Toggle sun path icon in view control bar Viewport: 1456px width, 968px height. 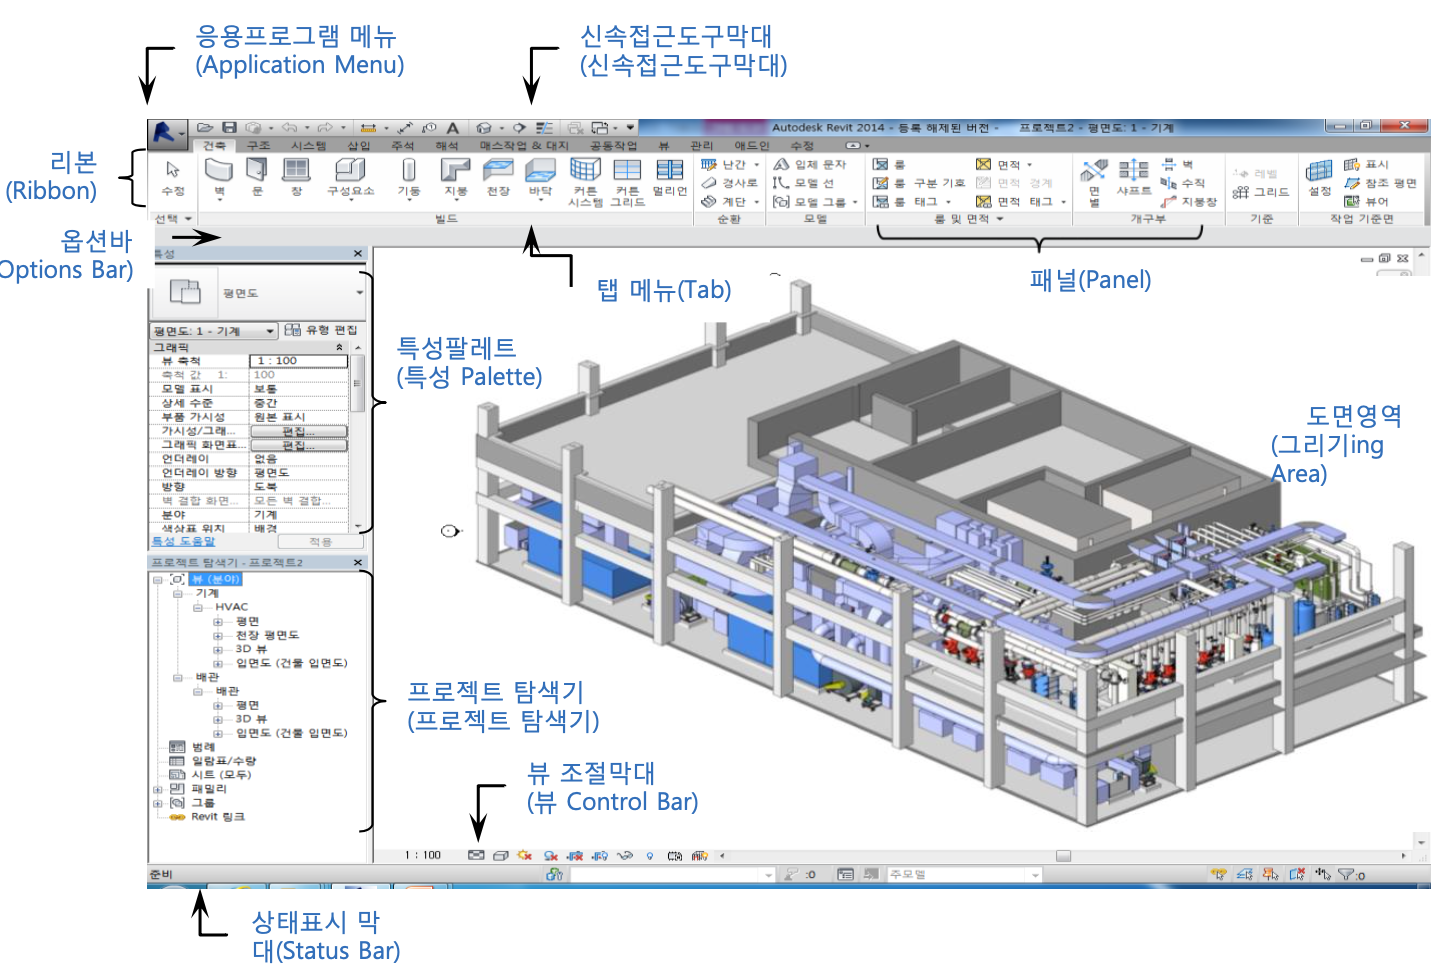point(524,855)
